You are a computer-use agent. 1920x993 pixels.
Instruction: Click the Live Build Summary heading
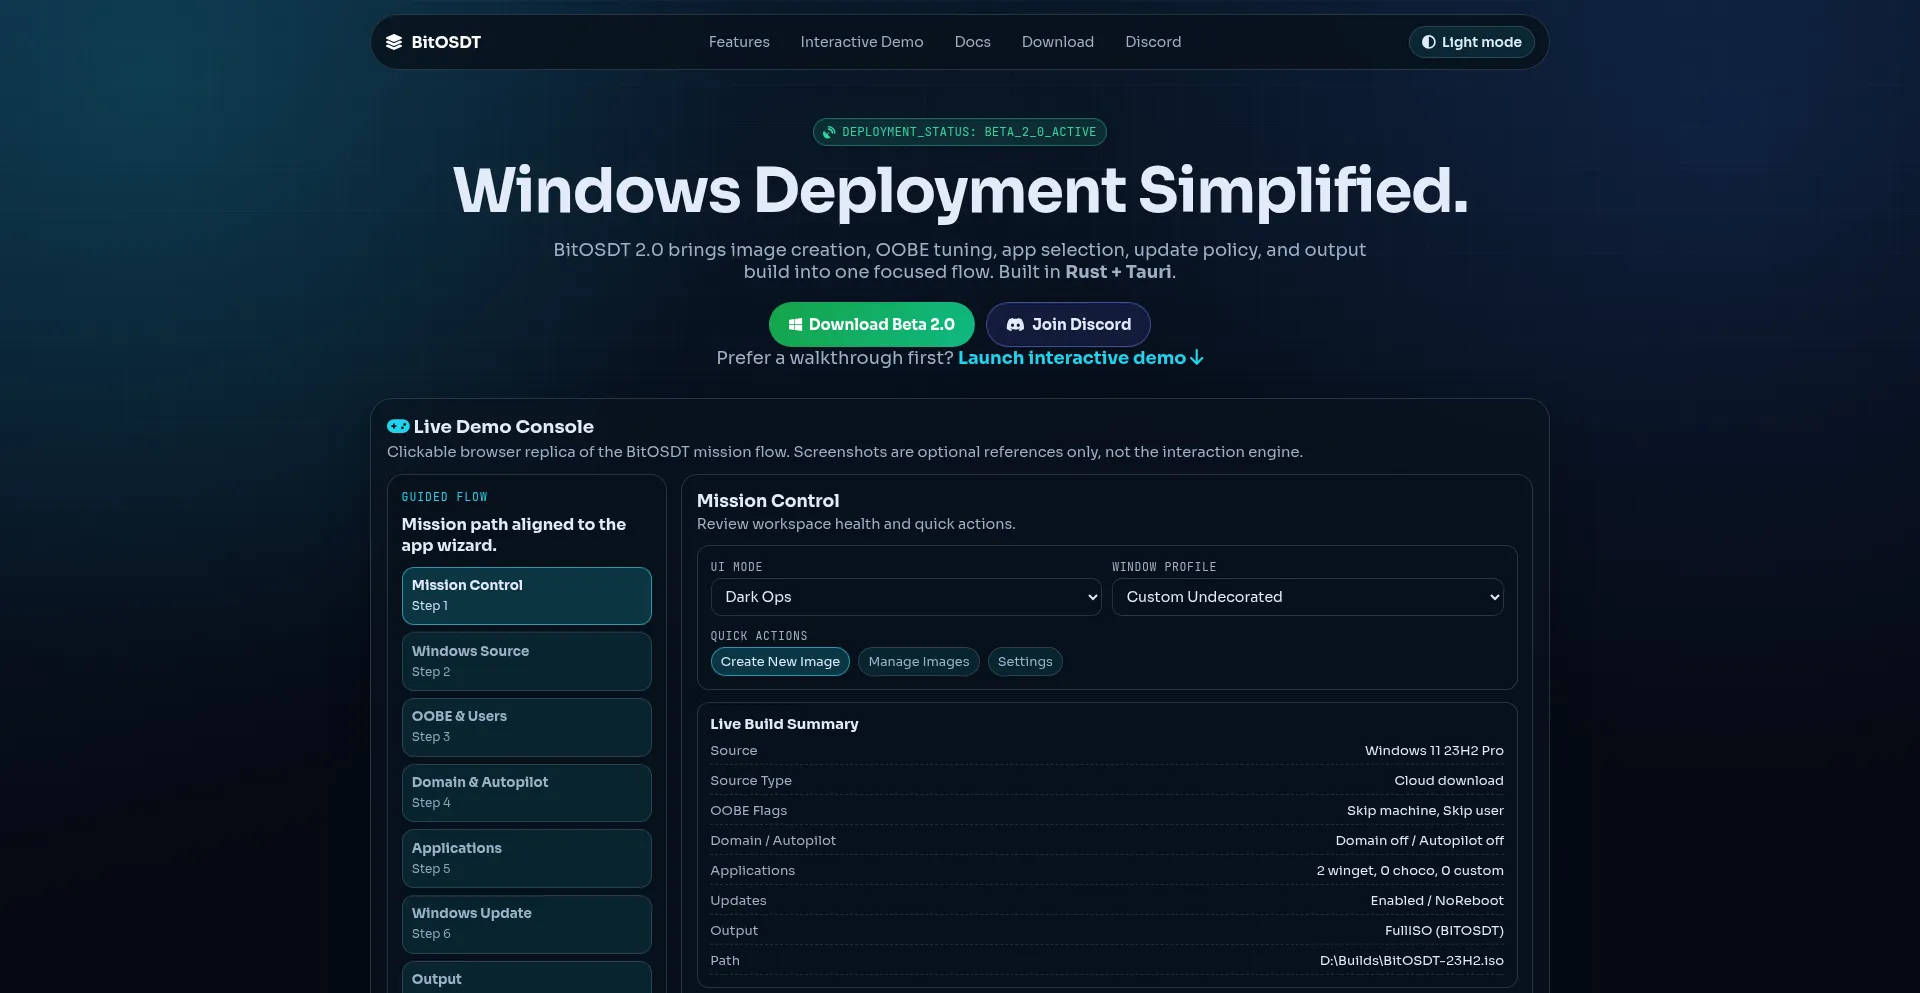coord(784,724)
